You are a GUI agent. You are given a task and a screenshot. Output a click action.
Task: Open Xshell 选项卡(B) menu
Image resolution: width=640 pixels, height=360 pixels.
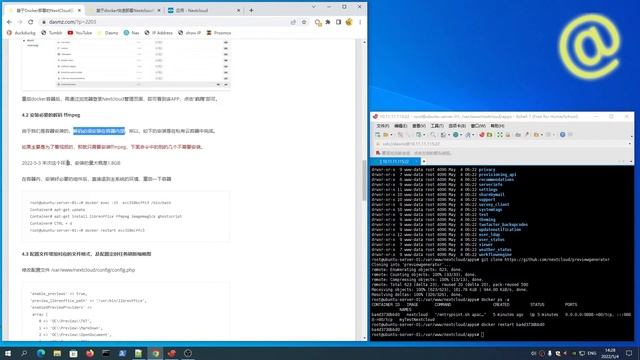point(457,126)
